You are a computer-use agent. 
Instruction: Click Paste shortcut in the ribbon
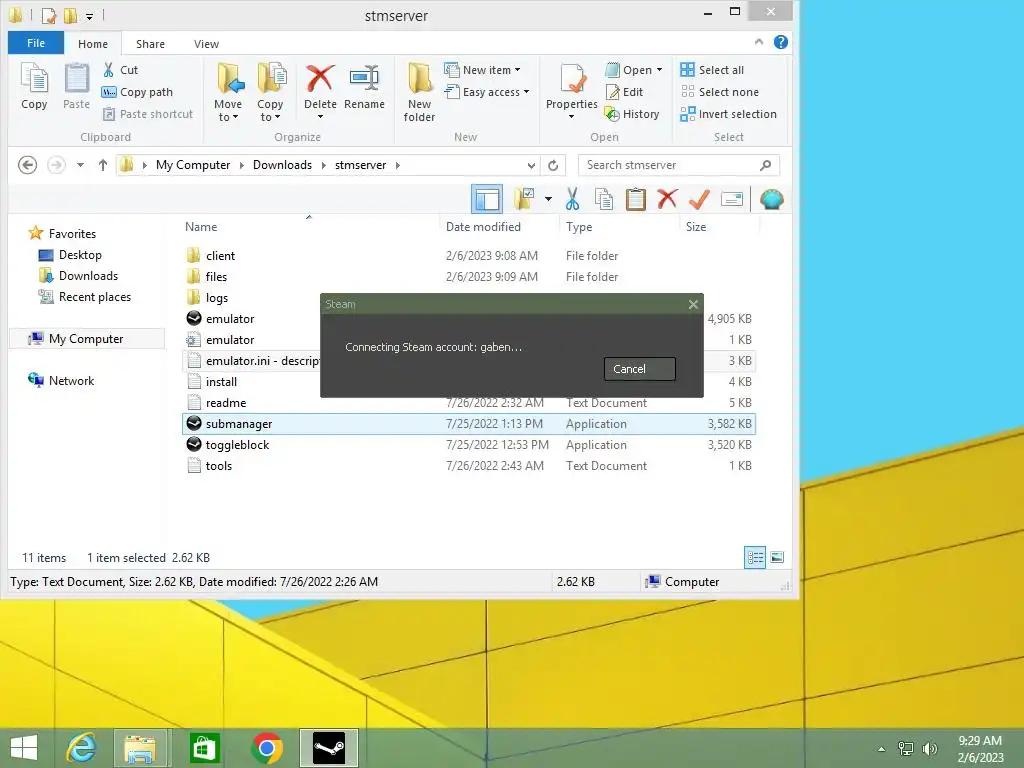pyautogui.click(x=148, y=114)
